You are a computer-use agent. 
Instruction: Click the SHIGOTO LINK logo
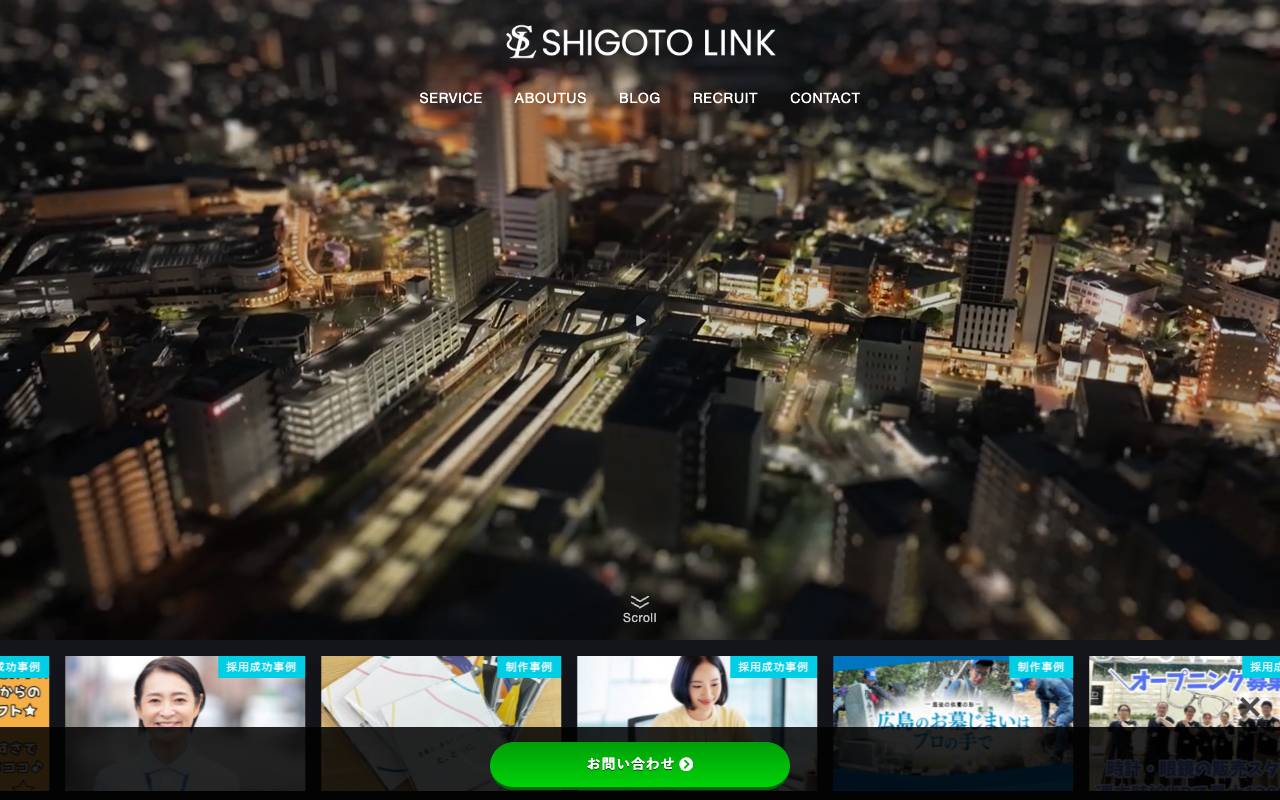click(x=640, y=42)
